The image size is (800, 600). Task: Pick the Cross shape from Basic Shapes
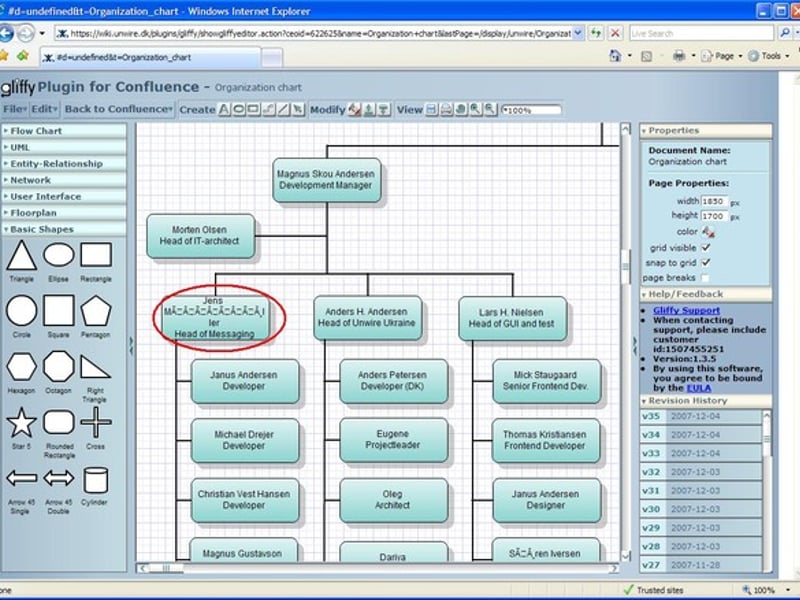pyautogui.click(x=96, y=422)
